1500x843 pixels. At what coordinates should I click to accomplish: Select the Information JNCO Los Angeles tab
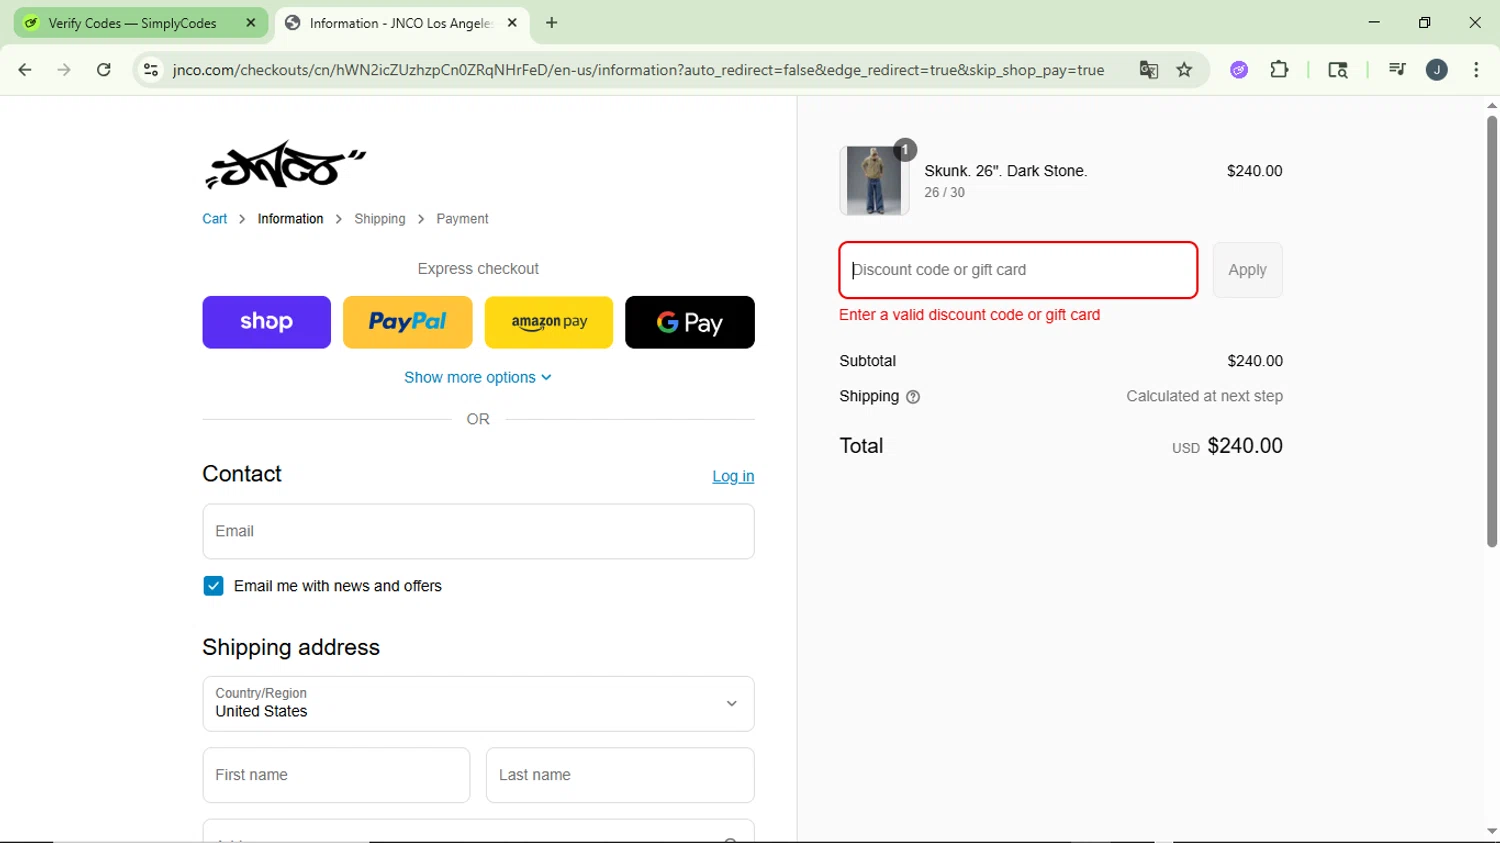402,23
